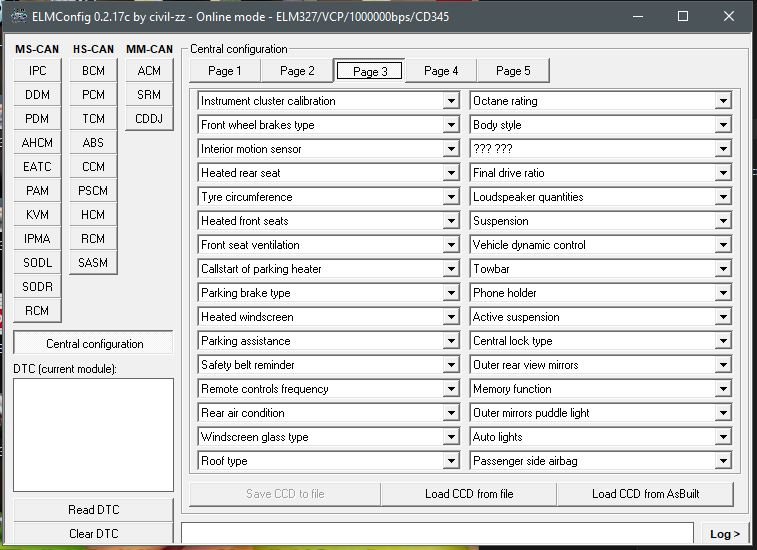Expand the Roof type dropdown
This screenshot has width=757, height=550.
[451, 461]
